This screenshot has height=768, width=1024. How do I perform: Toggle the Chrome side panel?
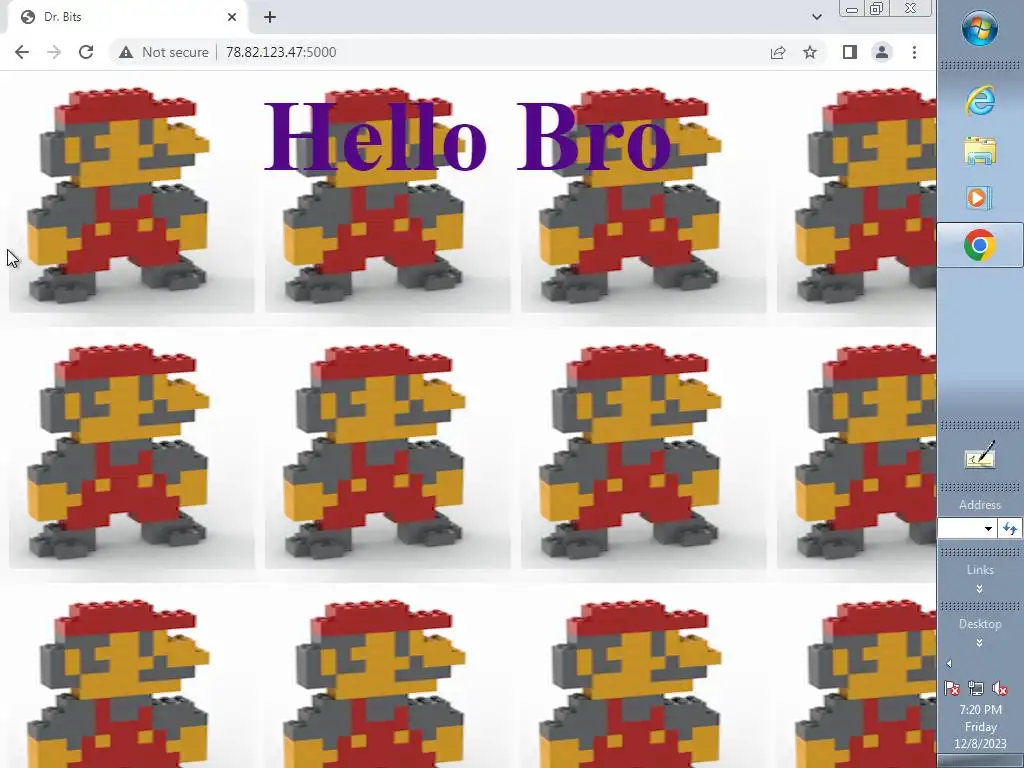tap(850, 52)
